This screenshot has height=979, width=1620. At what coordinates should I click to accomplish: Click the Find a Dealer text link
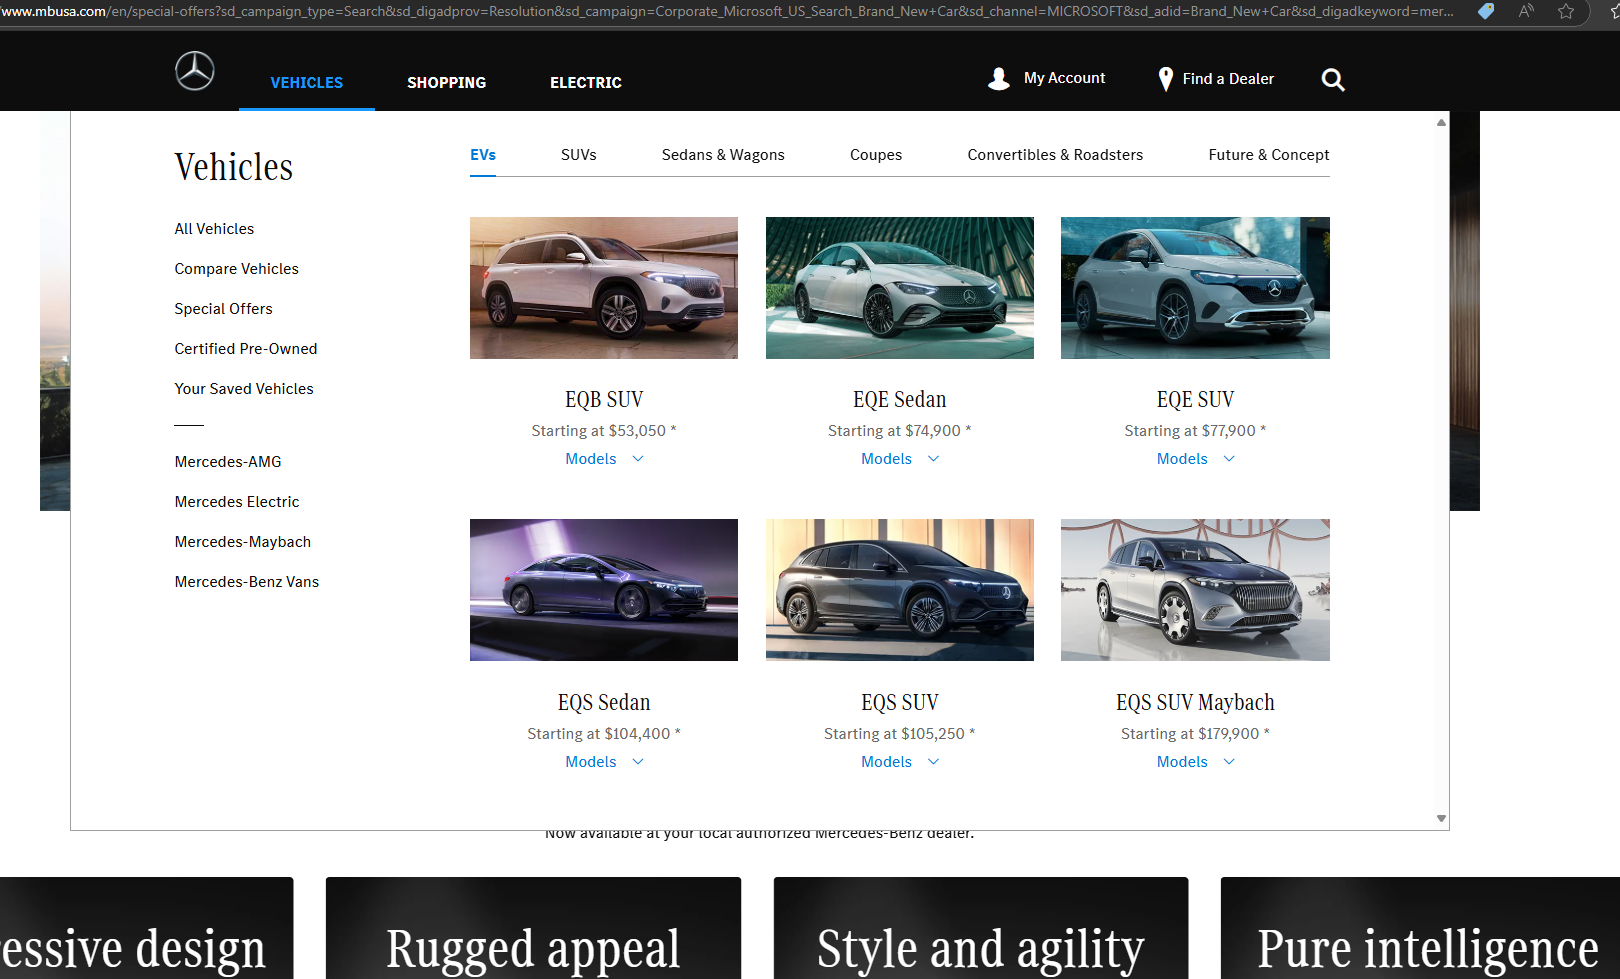click(x=1228, y=79)
